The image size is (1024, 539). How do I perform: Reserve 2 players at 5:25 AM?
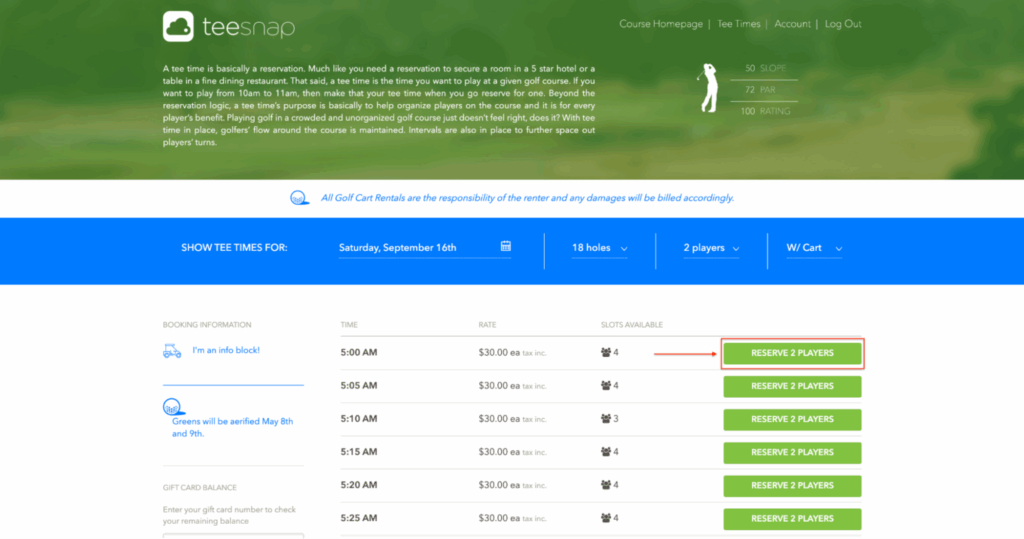792,519
